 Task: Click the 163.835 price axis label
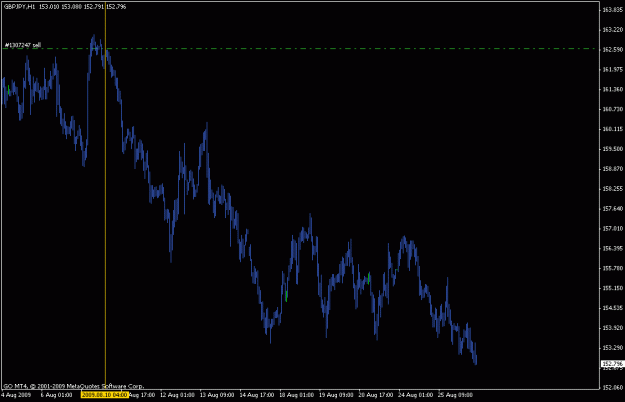tap(612, 10)
